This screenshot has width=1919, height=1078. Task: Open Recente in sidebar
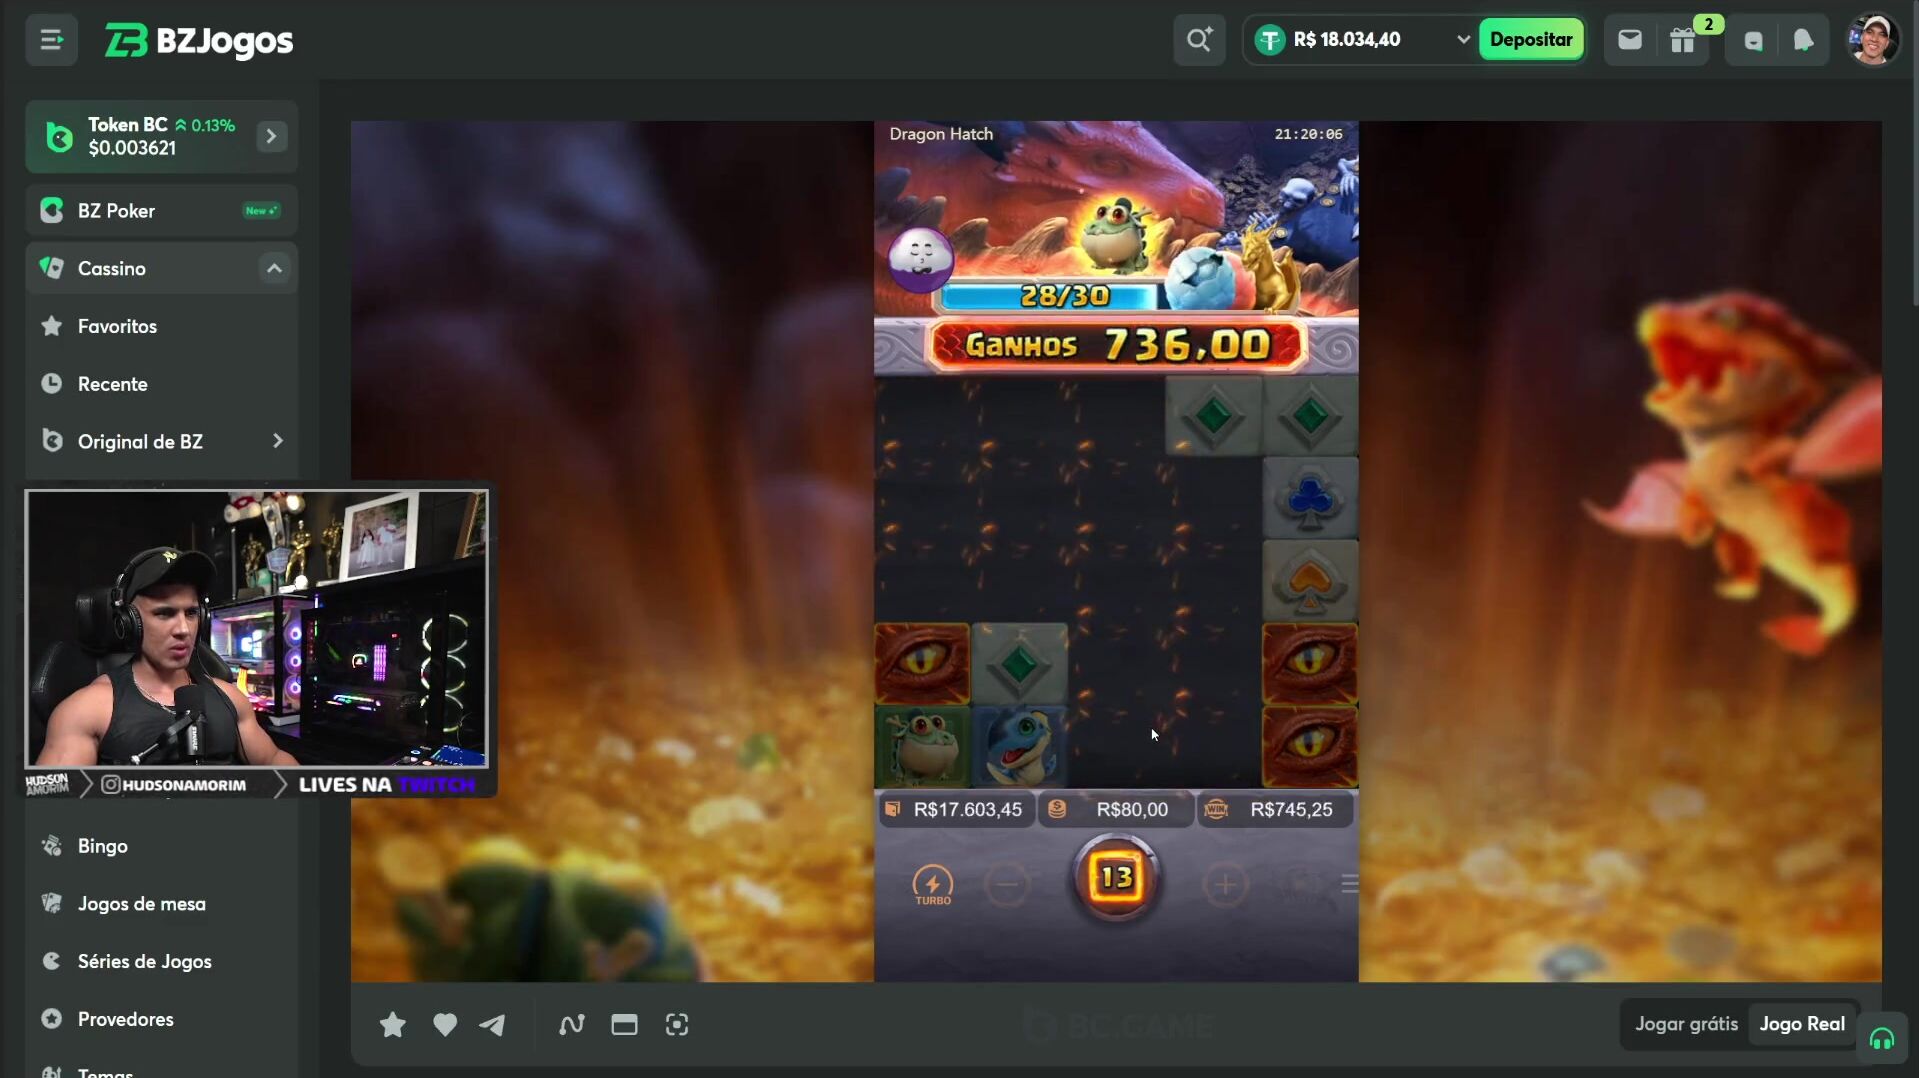(162, 384)
